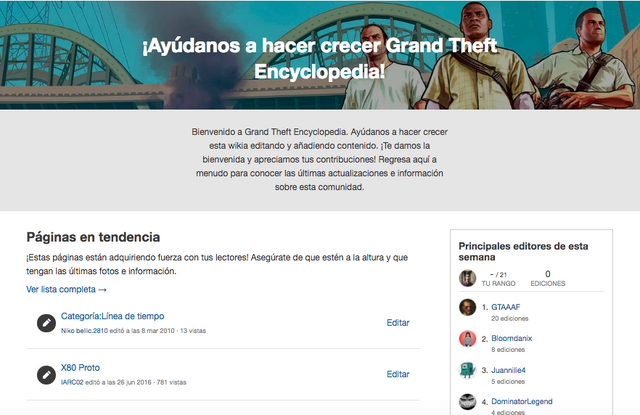Open X80 Proto page link
This screenshot has height=415, width=640.
80,368
